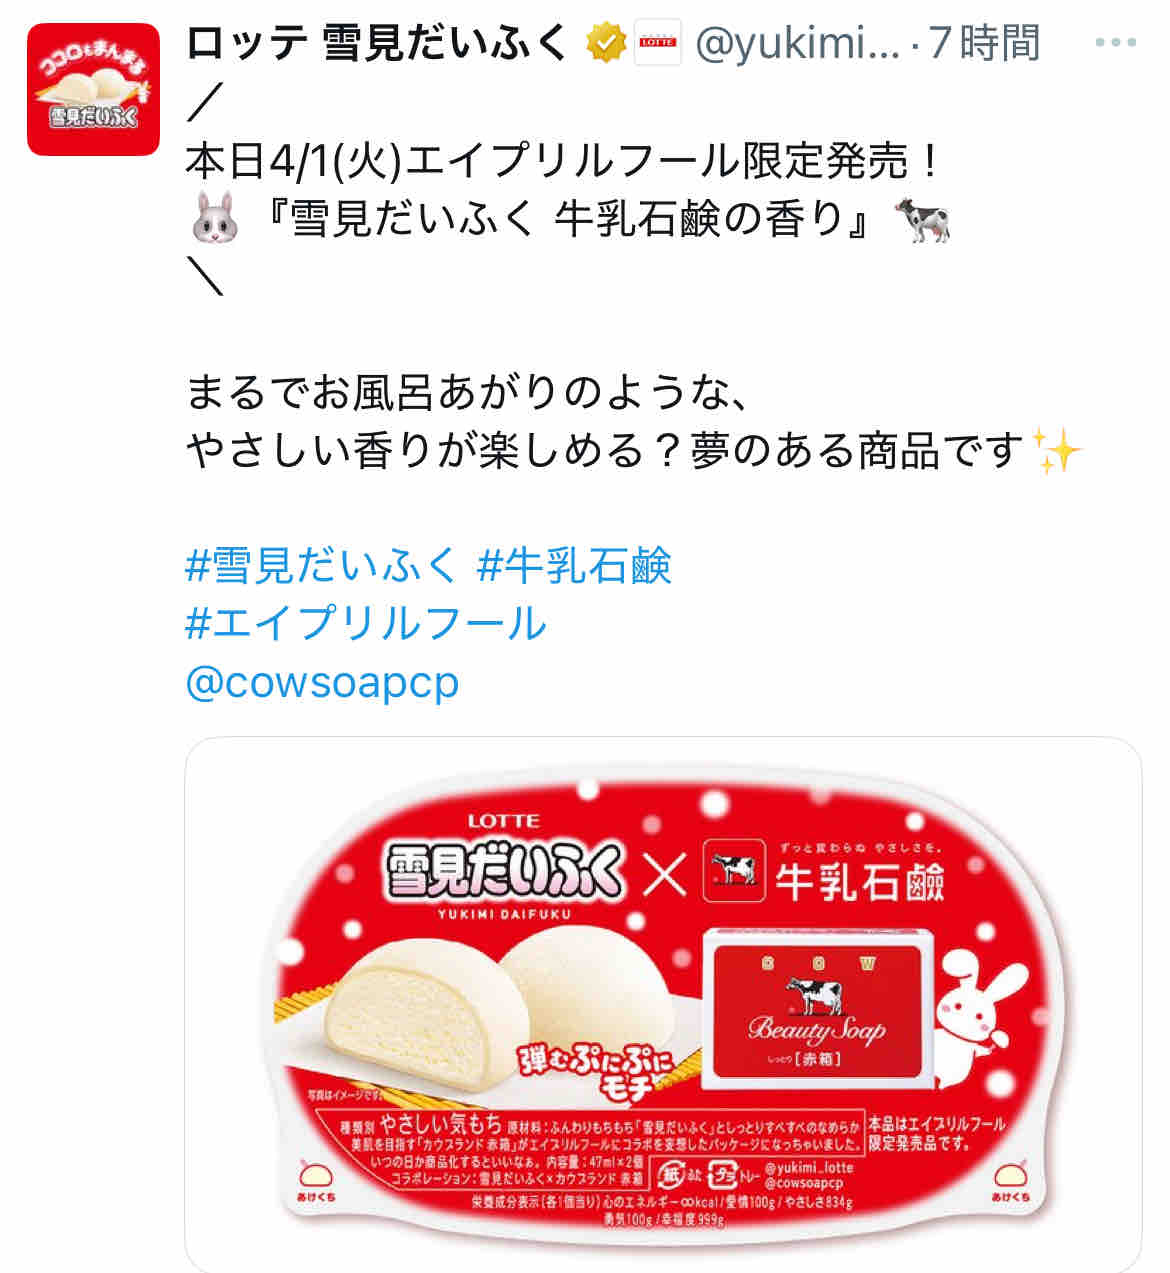
Task: Open hashtag #雪見だいふく
Action: click(321, 566)
